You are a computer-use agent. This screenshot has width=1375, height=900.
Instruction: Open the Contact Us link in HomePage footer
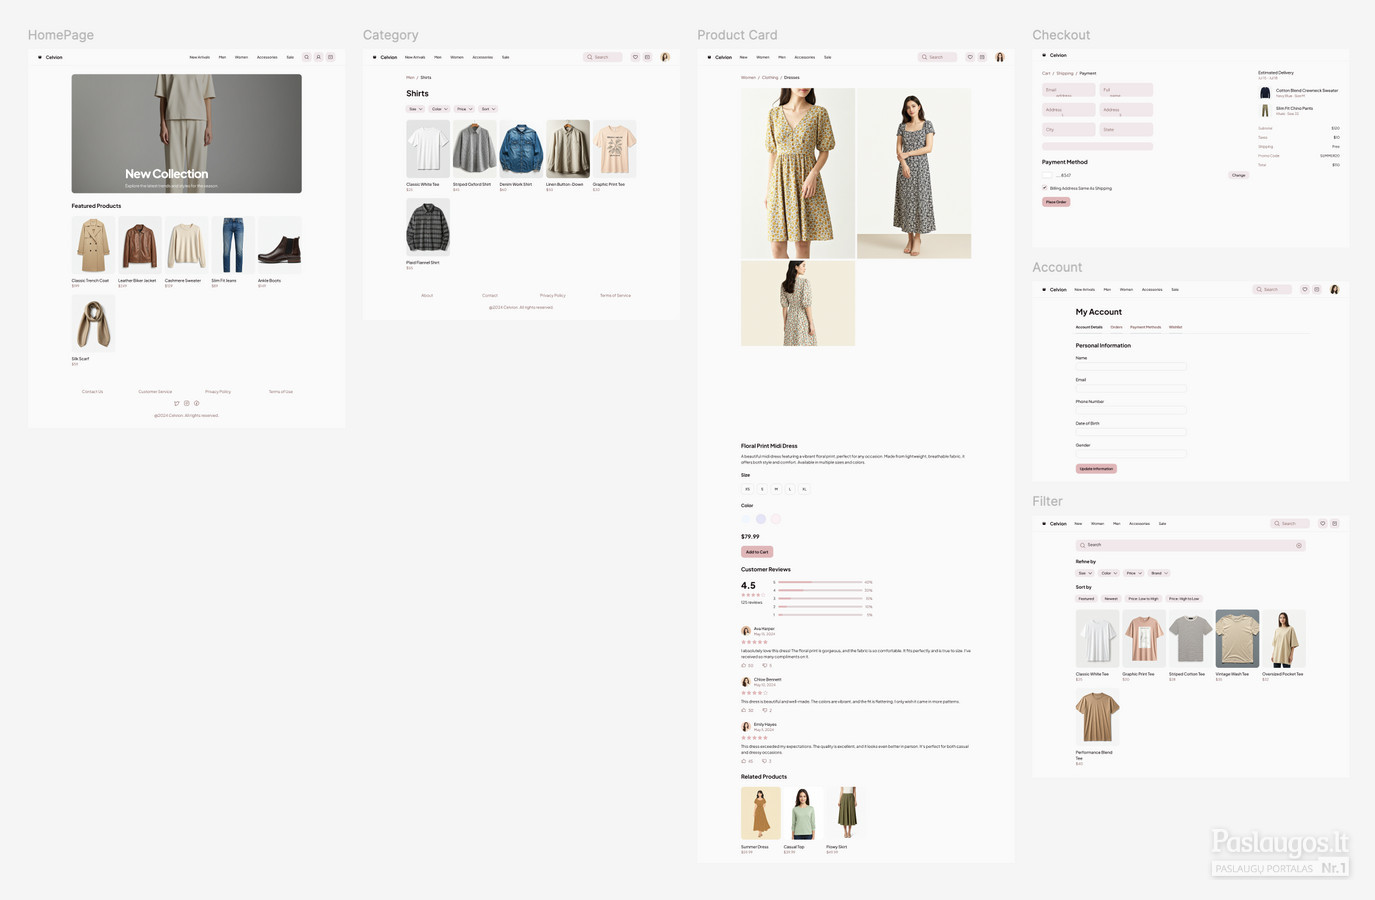pos(92,392)
